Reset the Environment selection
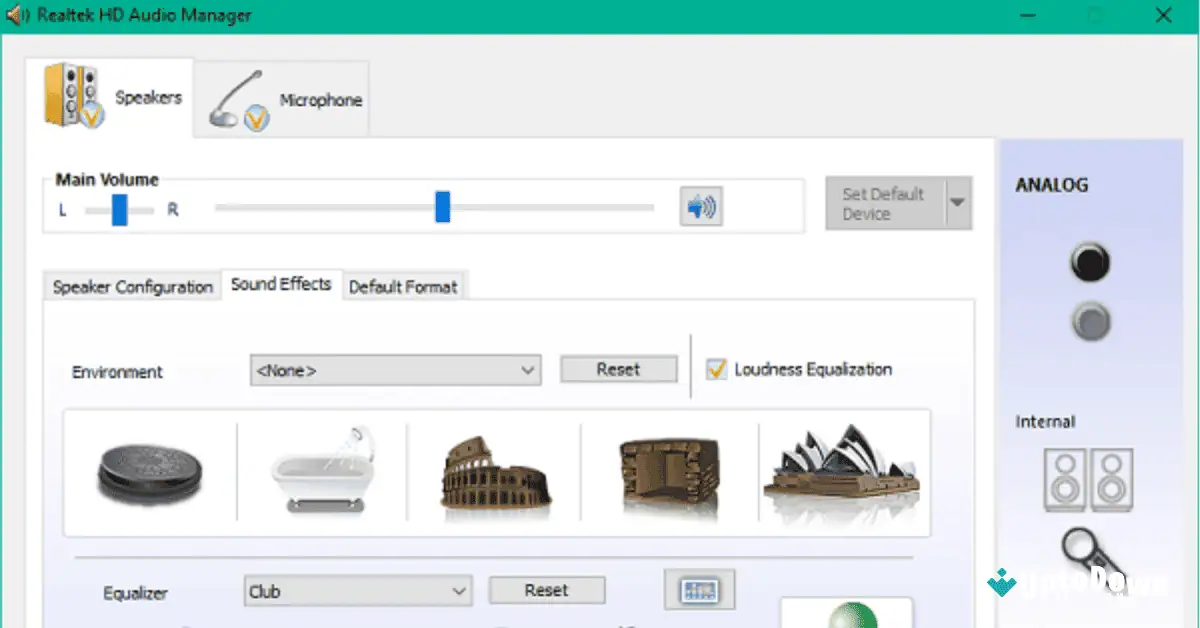Image resolution: width=1200 pixels, height=628 pixels. (x=618, y=369)
